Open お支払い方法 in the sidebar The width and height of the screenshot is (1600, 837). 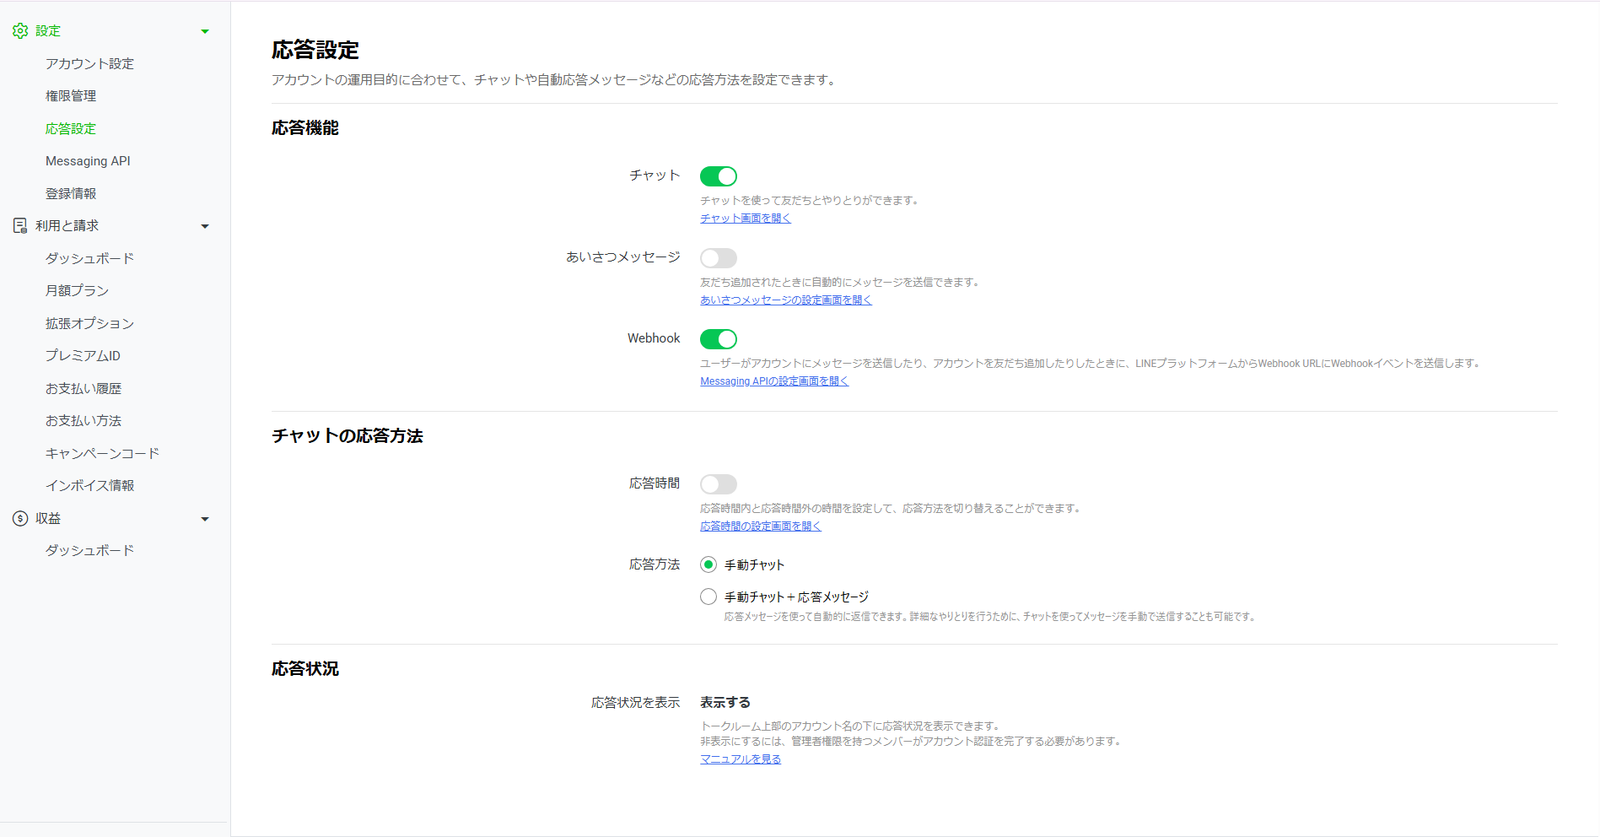[83, 421]
